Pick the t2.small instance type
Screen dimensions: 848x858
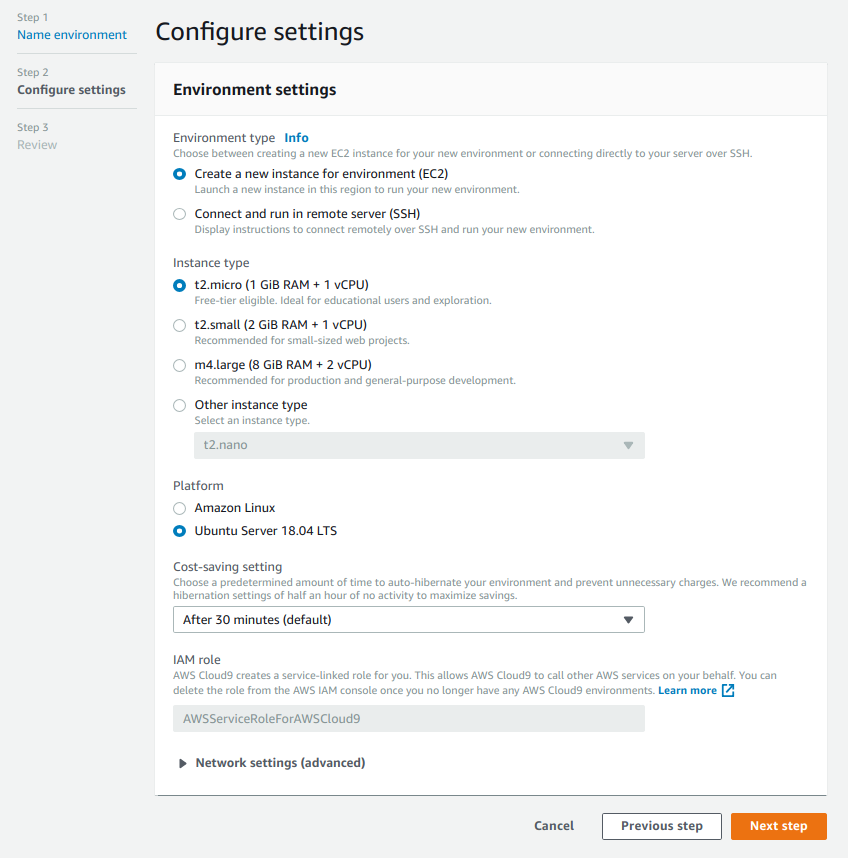(x=179, y=325)
